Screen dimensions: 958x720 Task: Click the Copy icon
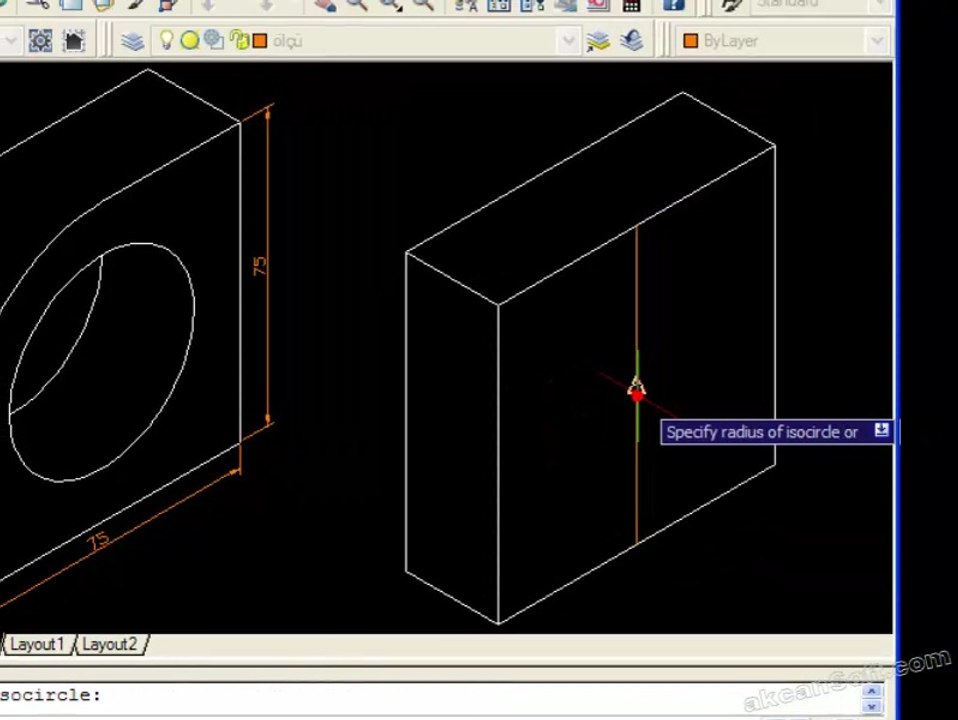coord(70,6)
